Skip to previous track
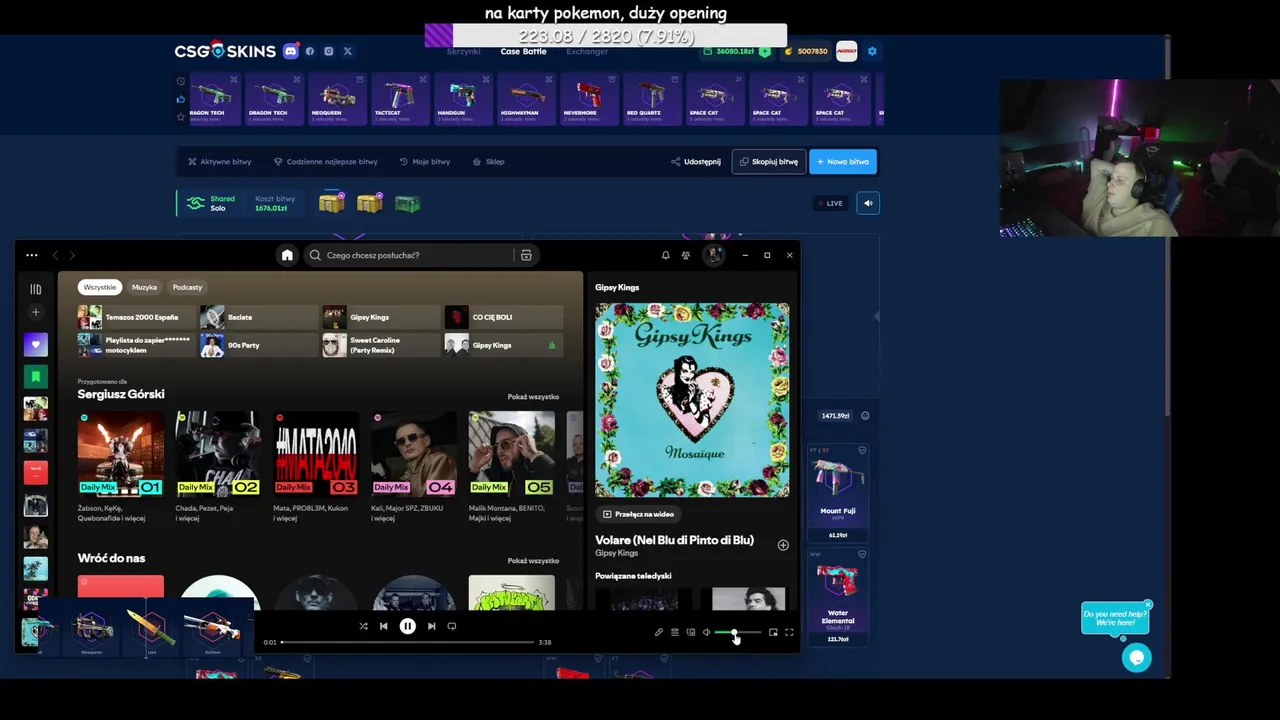1280x720 pixels. pyautogui.click(x=384, y=626)
